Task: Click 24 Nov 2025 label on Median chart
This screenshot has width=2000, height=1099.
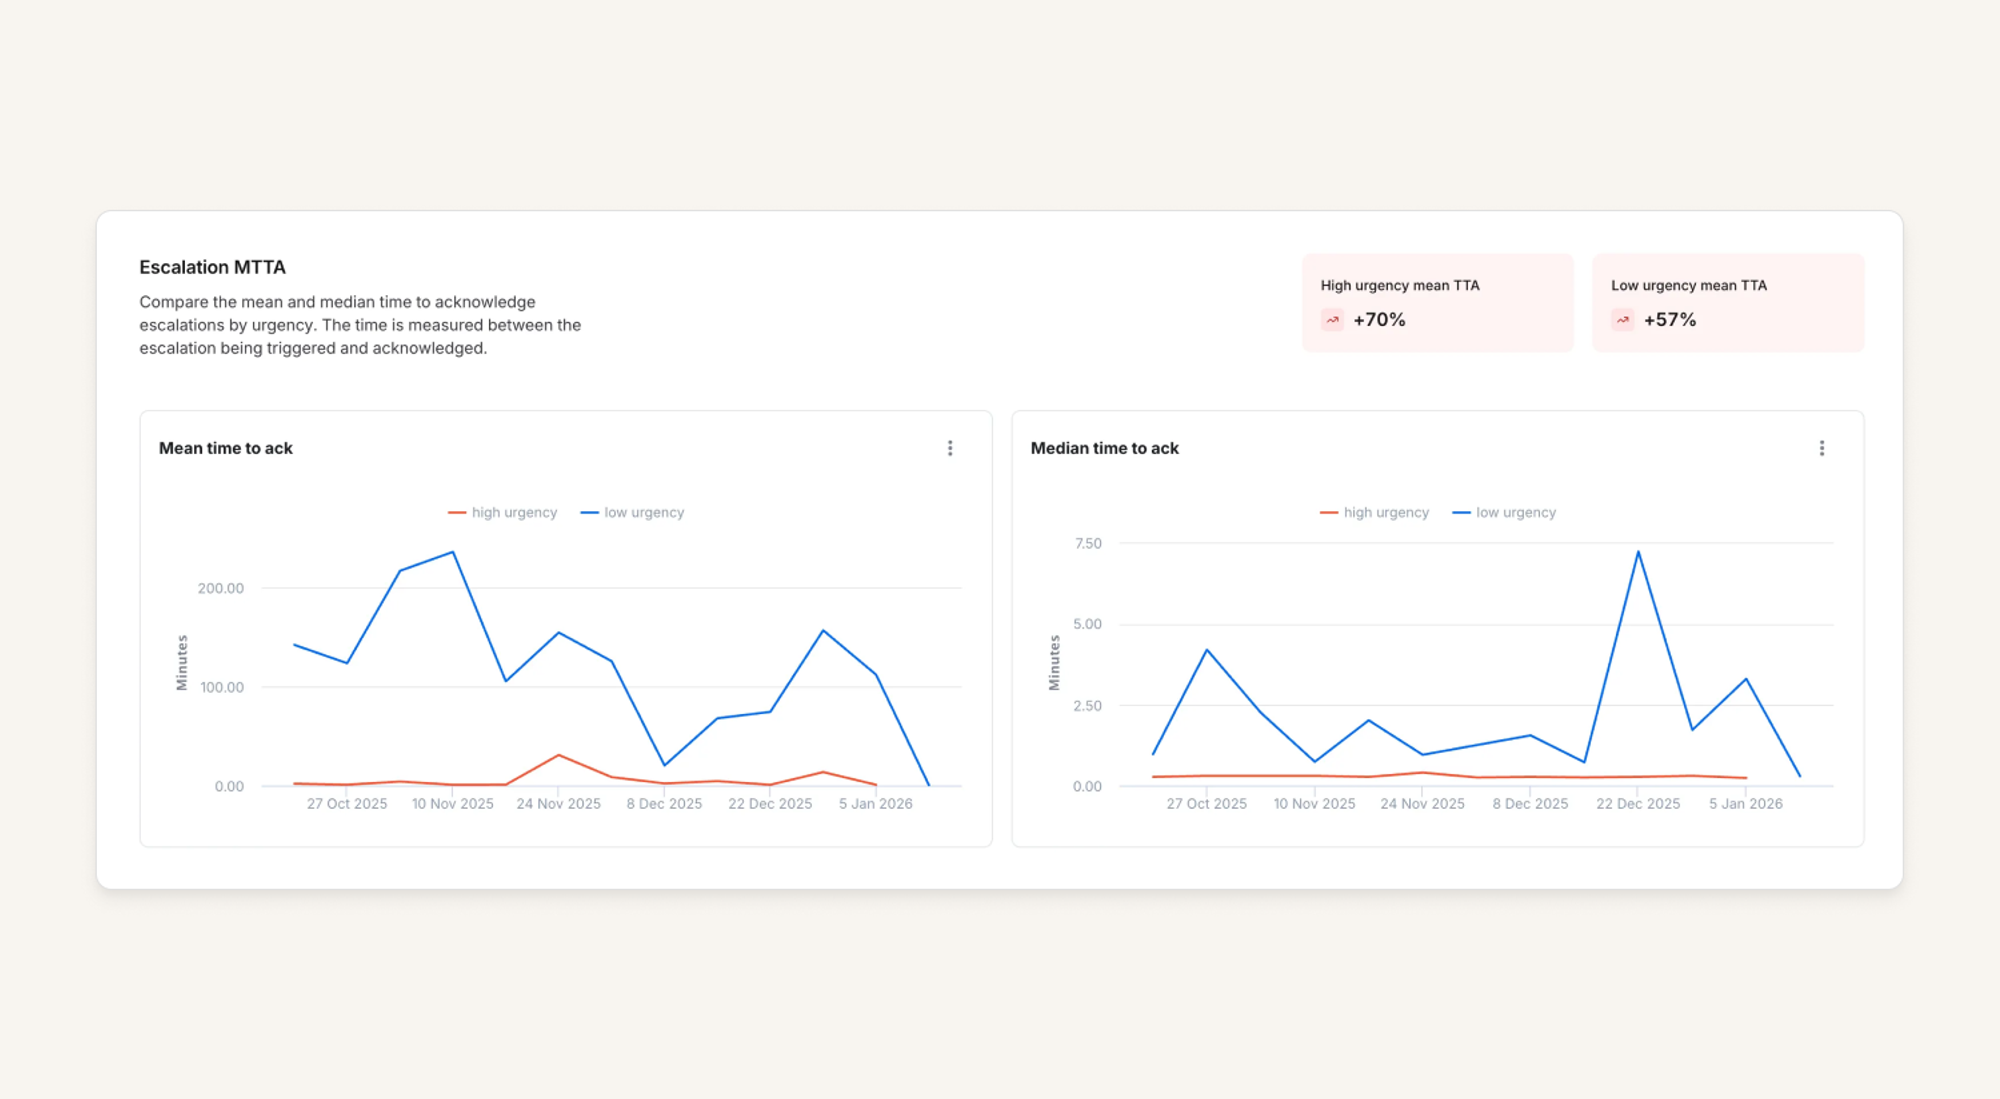Action: [1422, 804]
